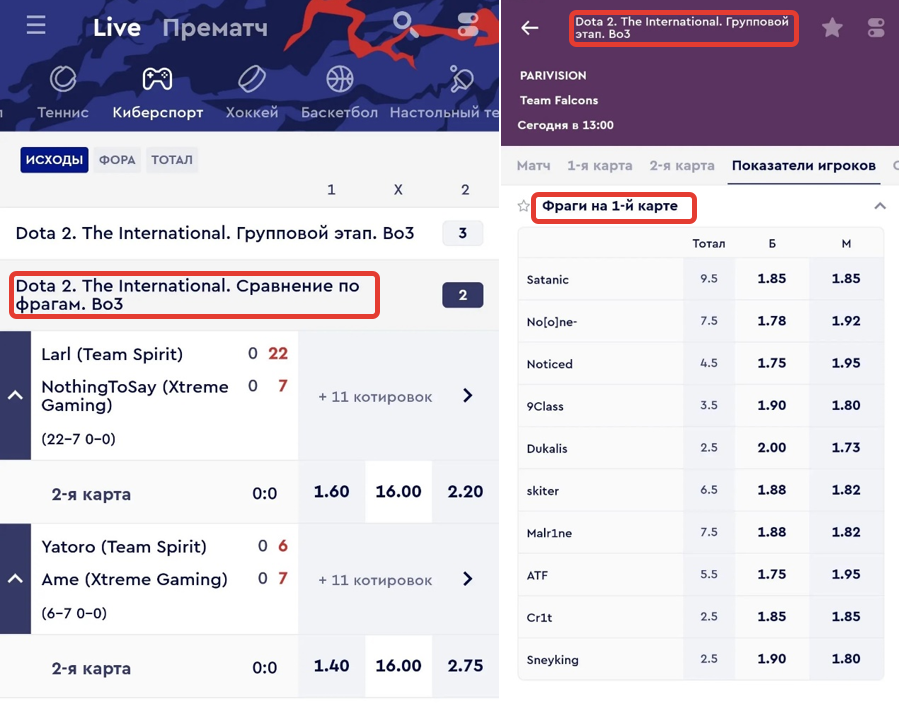Select Sneyking under 2.5 at 1.80
This screenshot has width=899, height=705.
(x=846, y=659)
